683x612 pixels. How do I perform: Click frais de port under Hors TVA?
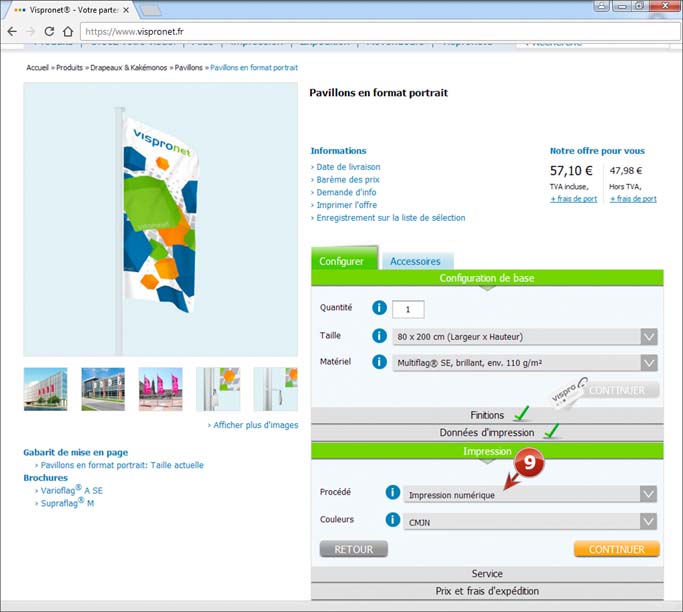click(x=633, y=199)
